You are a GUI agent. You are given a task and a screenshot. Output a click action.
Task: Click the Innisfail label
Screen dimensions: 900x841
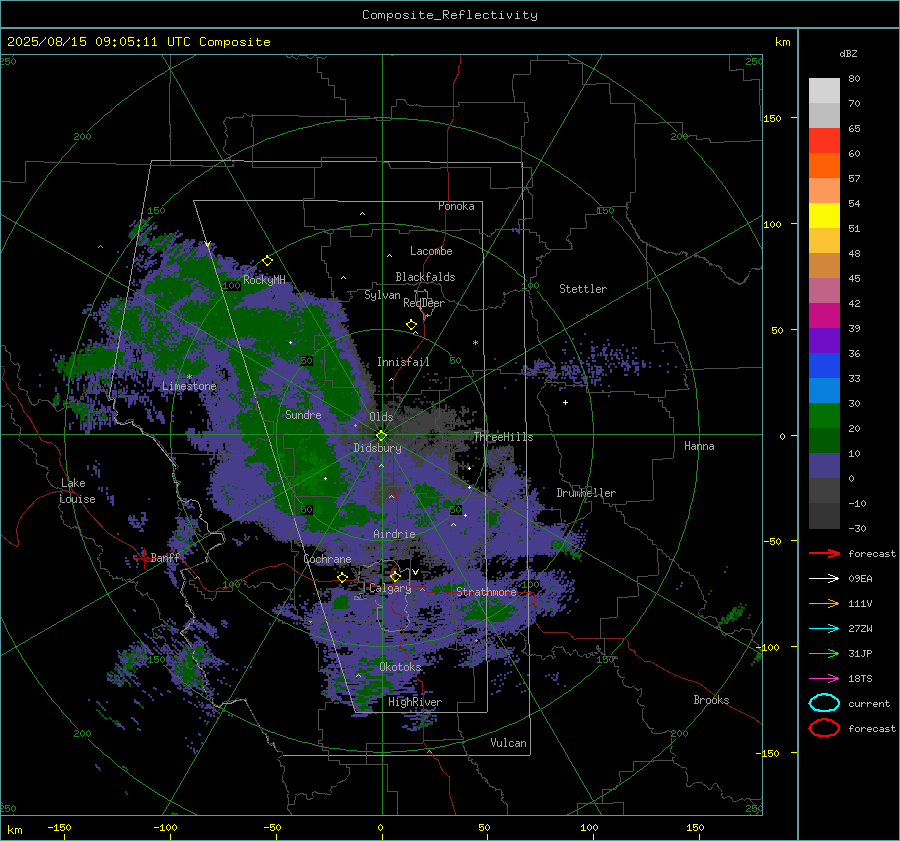coord(403,362)
